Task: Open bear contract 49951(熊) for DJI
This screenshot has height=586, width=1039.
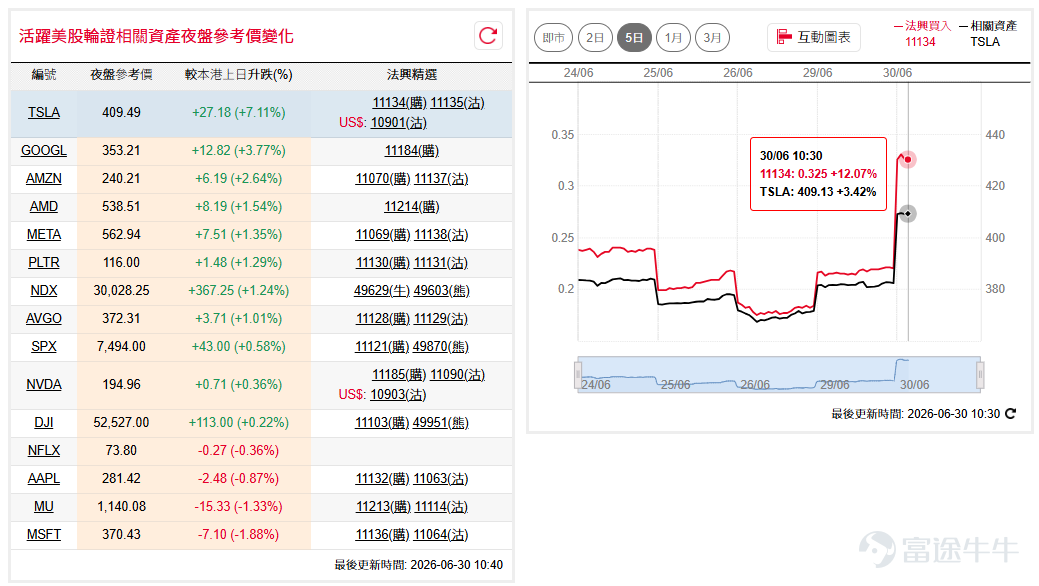Action: (x=441, y=422)
